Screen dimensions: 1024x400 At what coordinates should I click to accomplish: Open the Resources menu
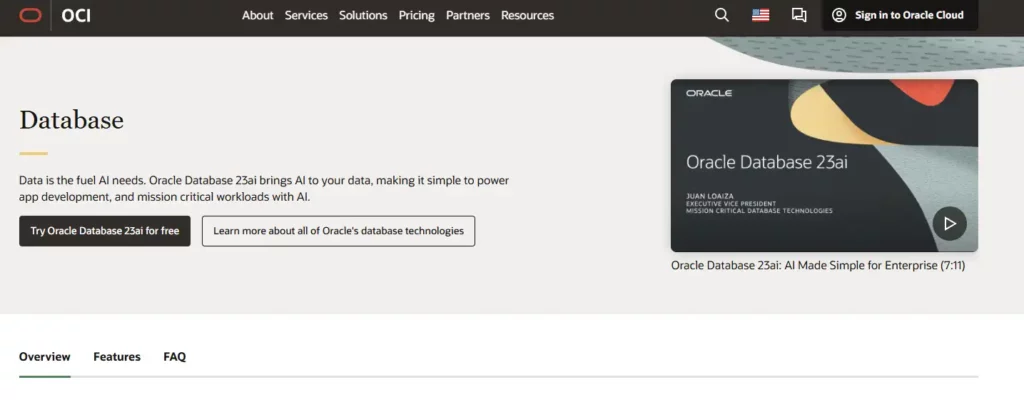coord(528,15)
